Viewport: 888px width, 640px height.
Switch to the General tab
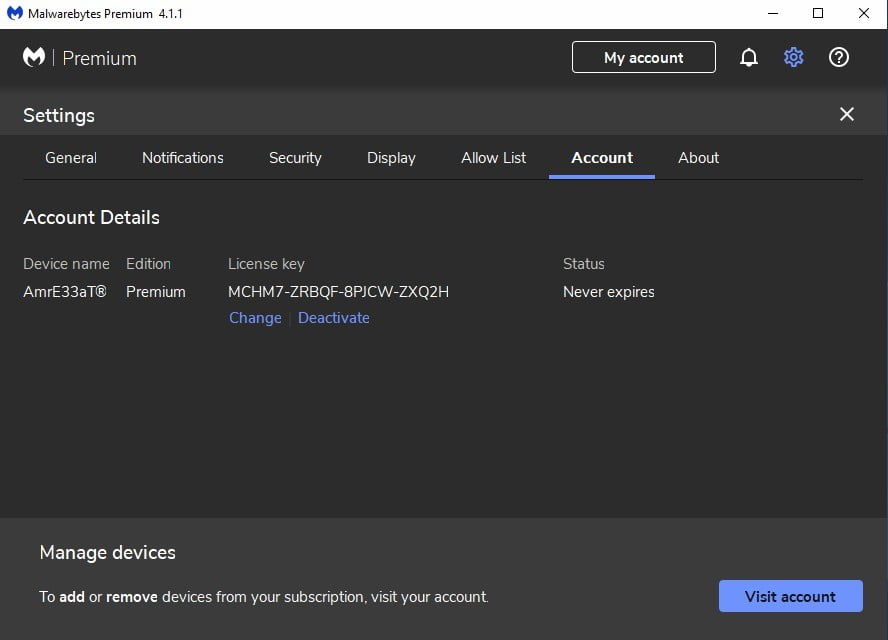pos(71,158)
